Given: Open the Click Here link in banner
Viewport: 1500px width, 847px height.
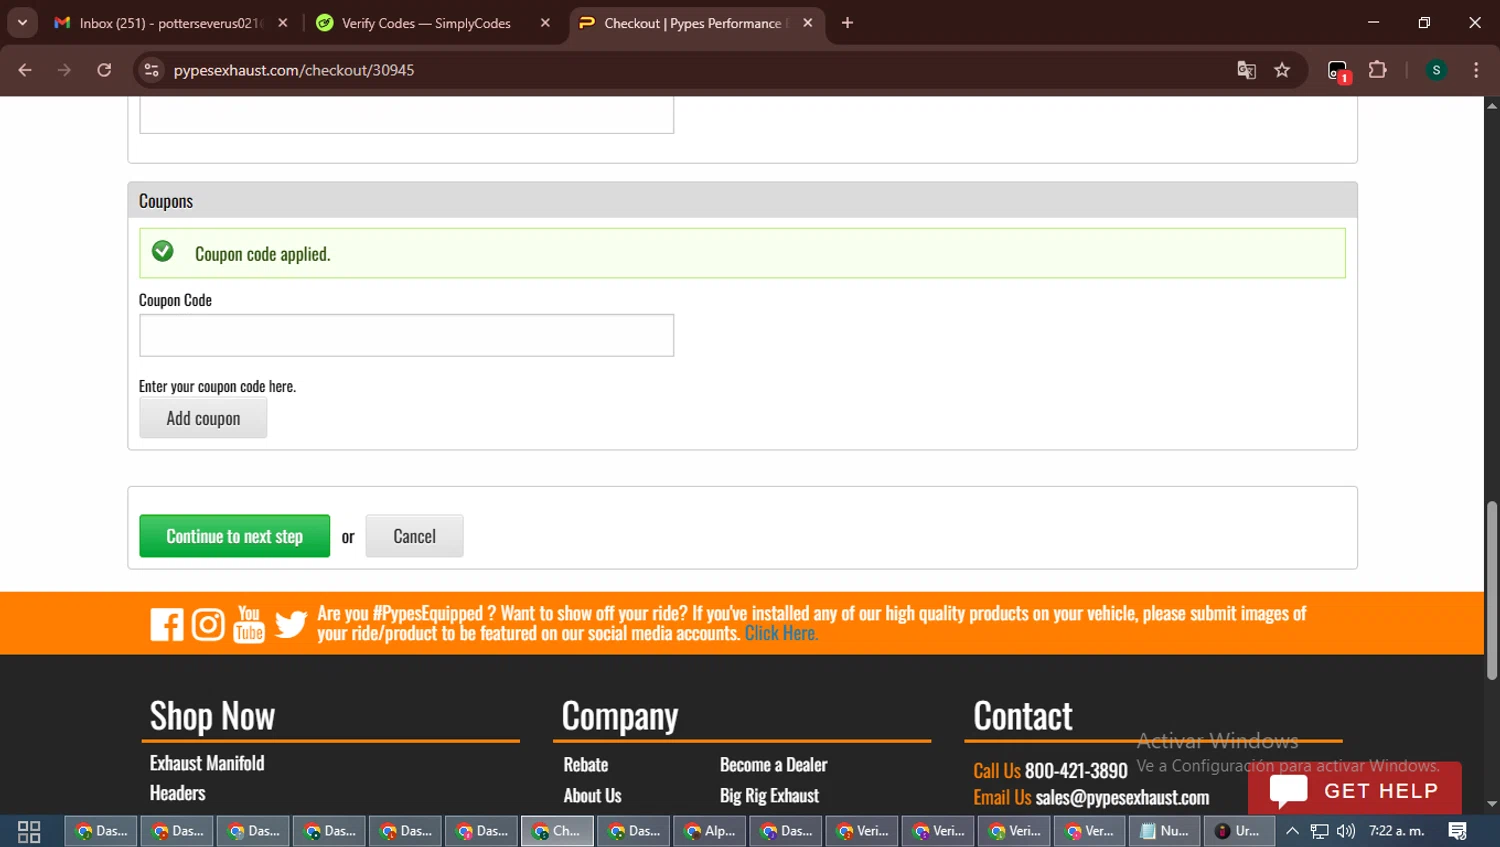Looking at the screenshot, I should pyautogui.click(x=781, y=633).
